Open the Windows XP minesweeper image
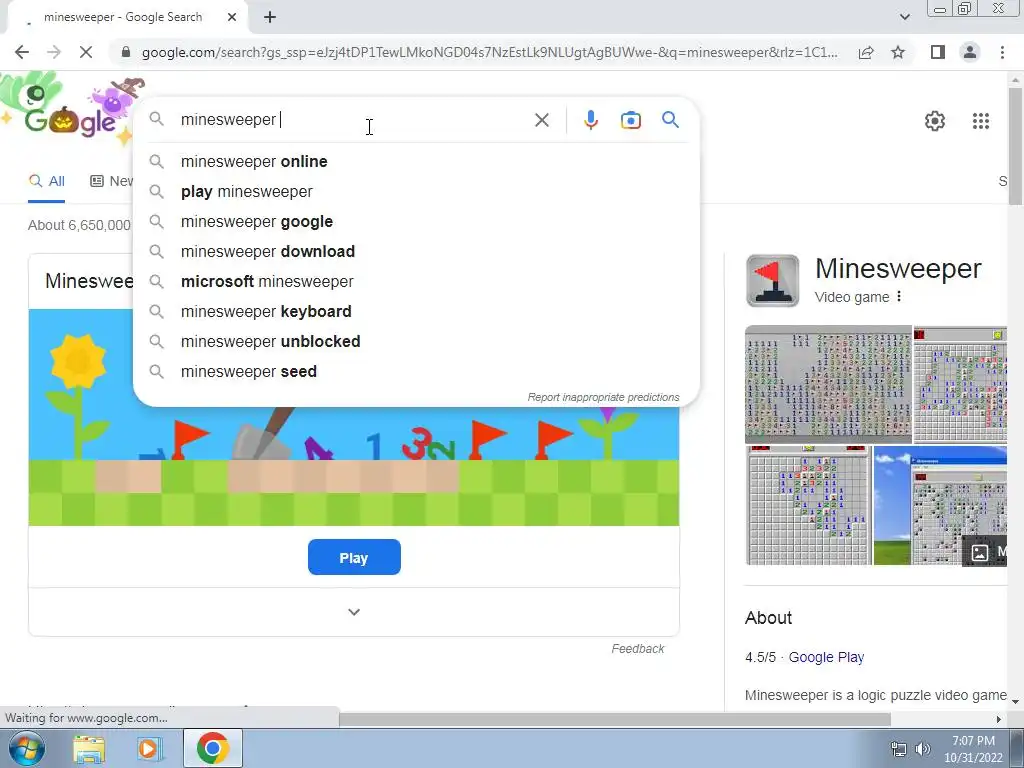Image resolution: width=1024 pixels, height=768 pixels. point(940,505)
